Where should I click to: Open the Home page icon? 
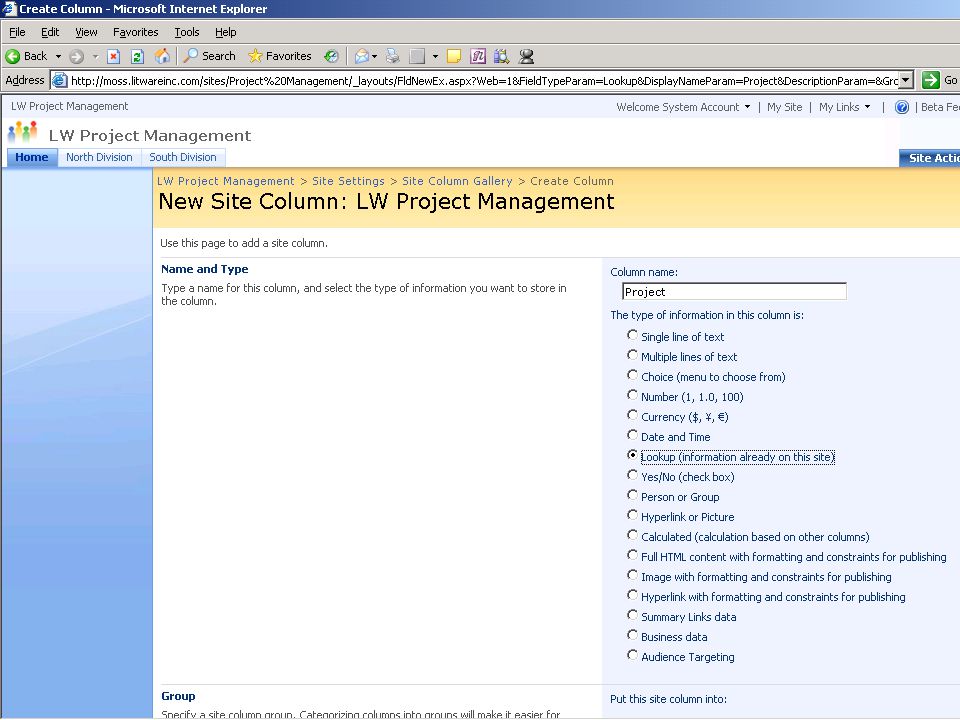(x=162, y=56)
